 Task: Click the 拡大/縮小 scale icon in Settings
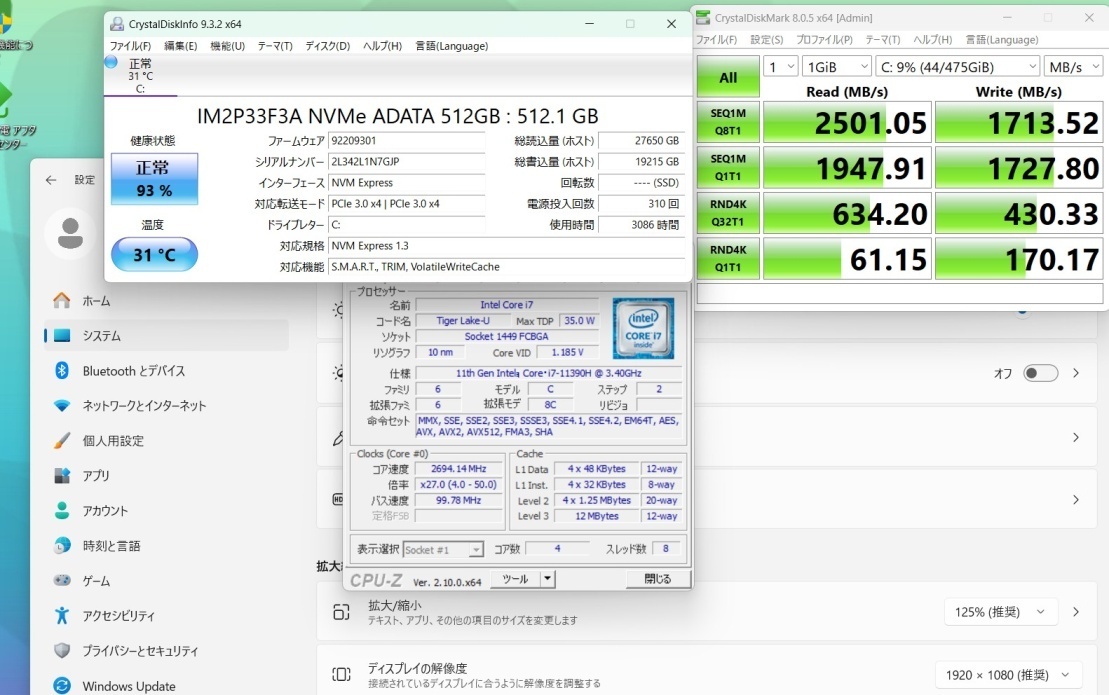(x=341, y=612)
